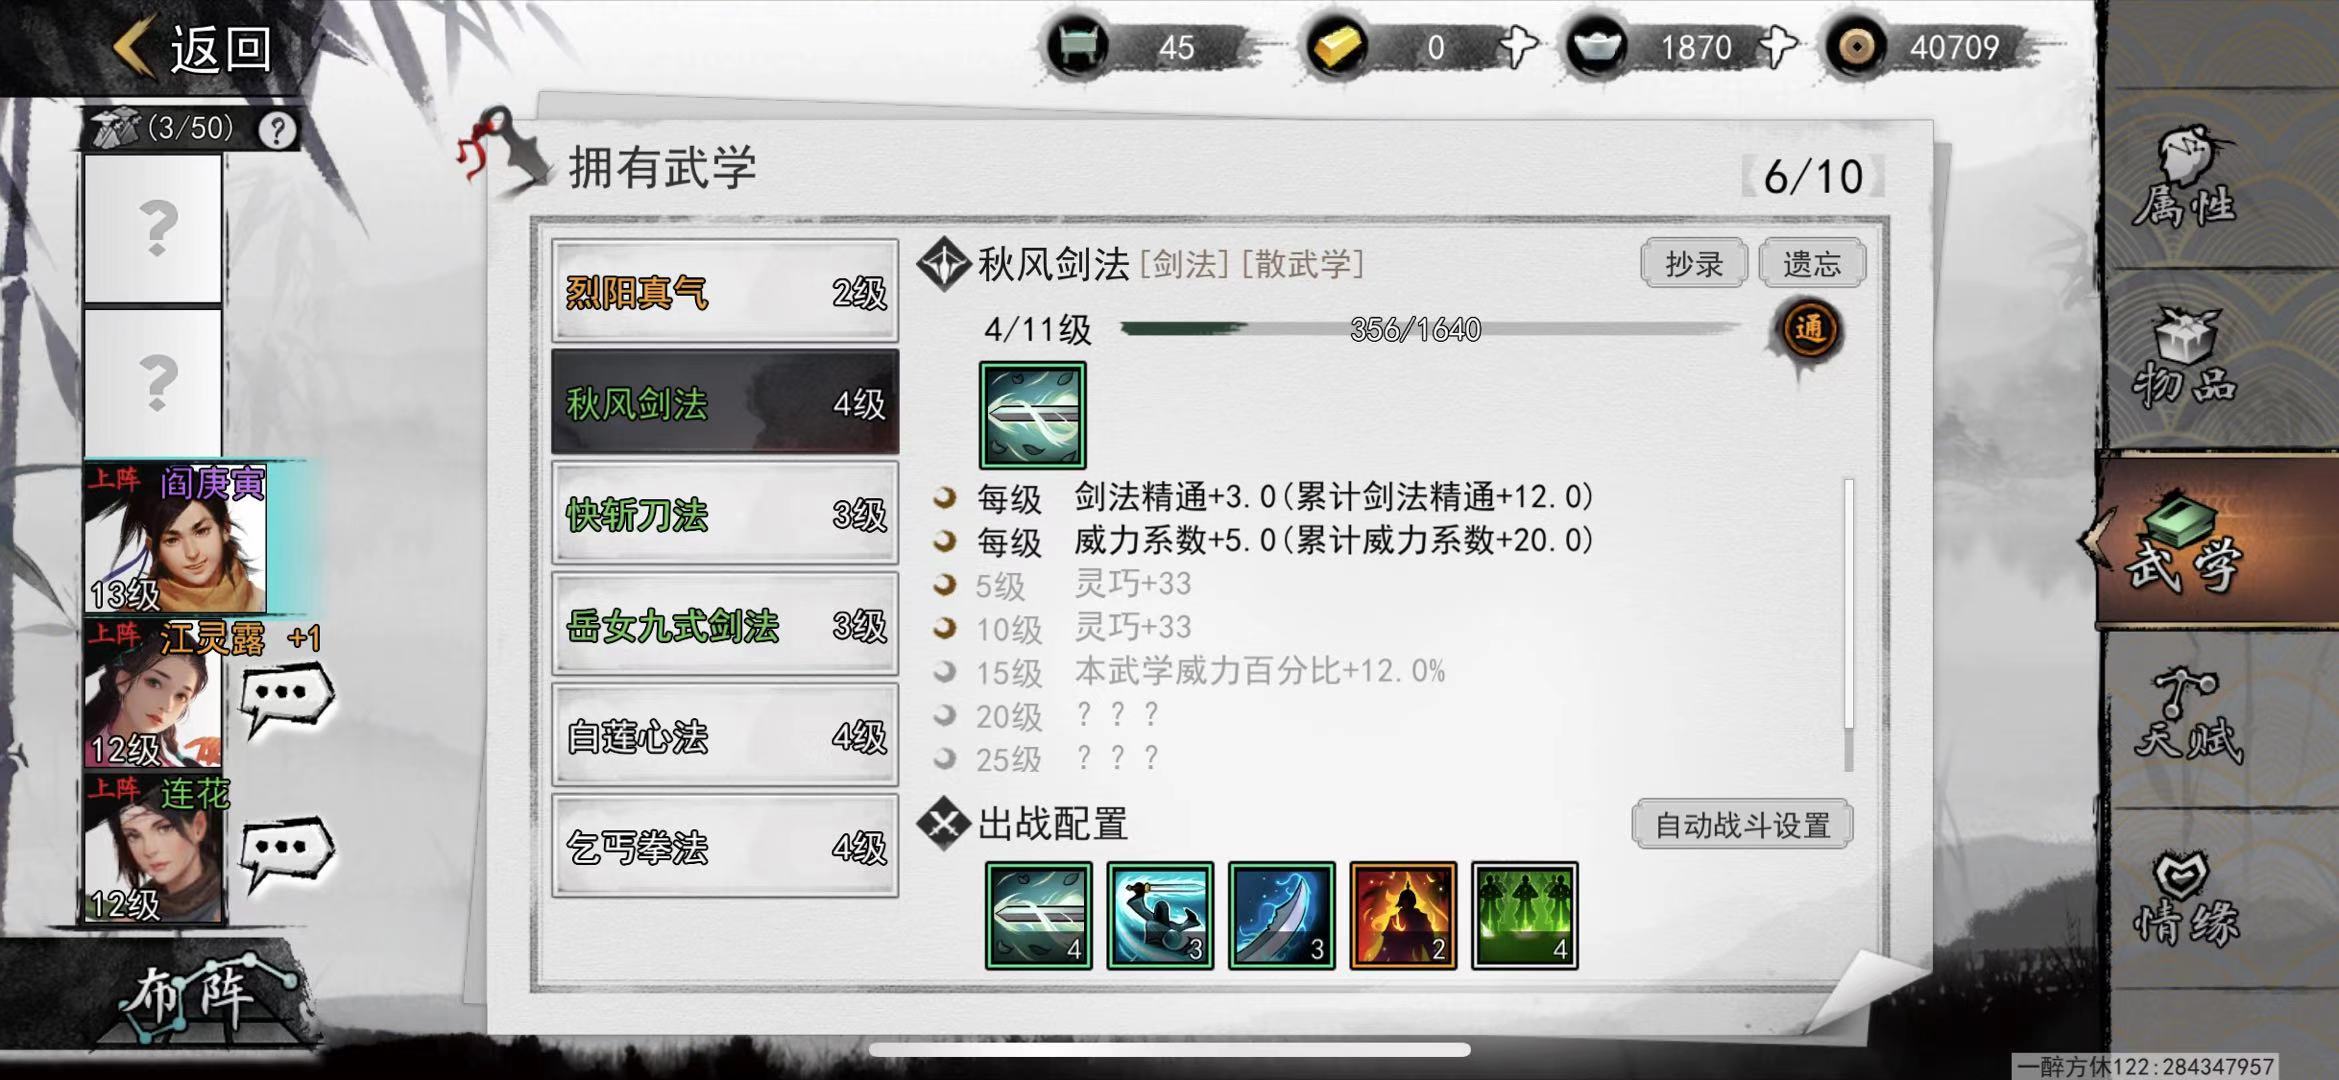Open 自动战斗设置 settings
2339x1080 pixels.
1742,825
